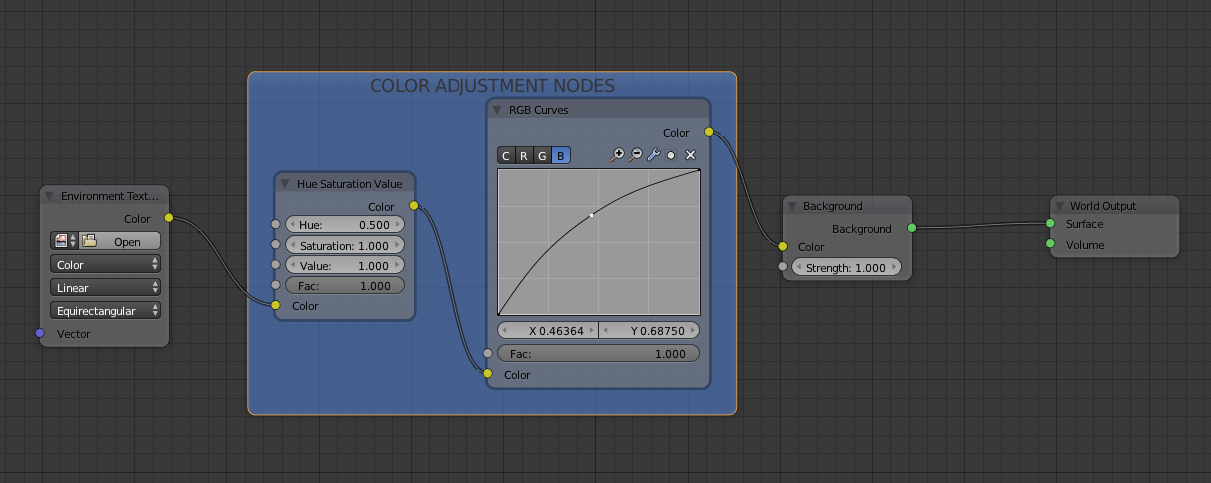Select the R red curve channel
1211x483 pixels.
coord(524,155)
